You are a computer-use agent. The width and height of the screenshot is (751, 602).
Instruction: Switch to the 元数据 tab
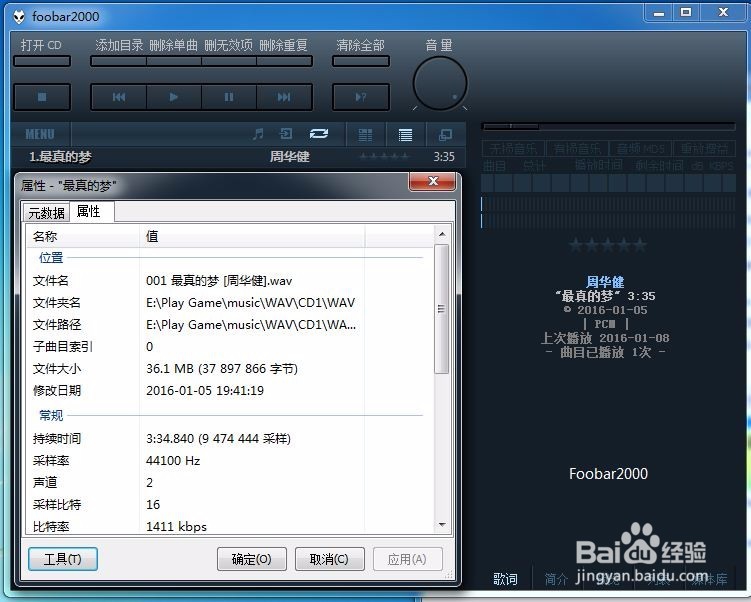click(46, 213)
